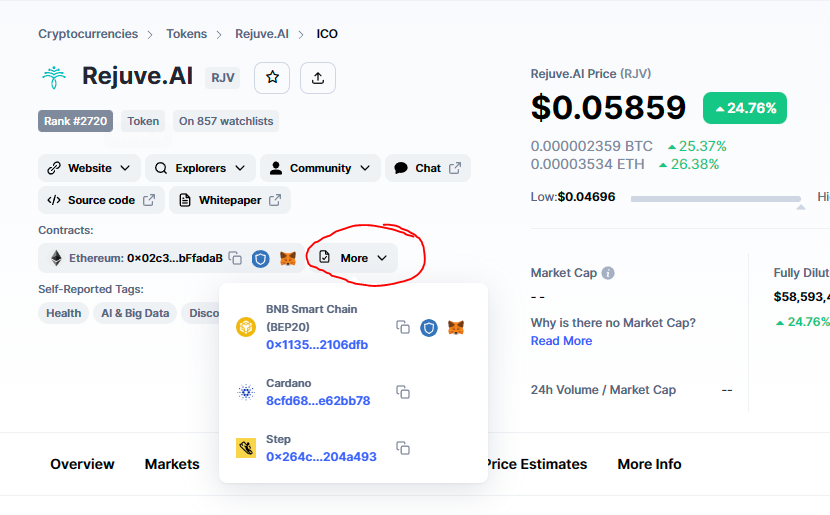Switch to the Price Estimates tab
Viewport: 830px width, 515px height.
[x=536, y=464]
